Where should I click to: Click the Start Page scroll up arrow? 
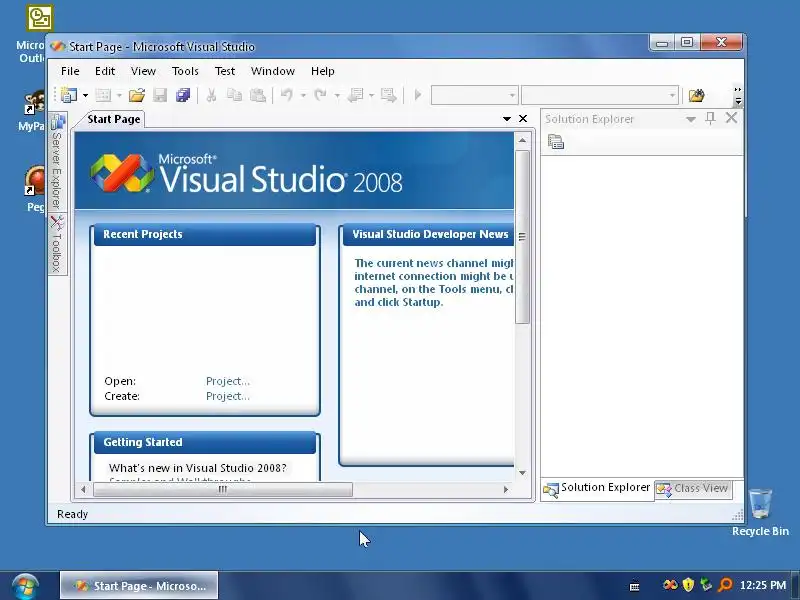(x=522, y=140)
